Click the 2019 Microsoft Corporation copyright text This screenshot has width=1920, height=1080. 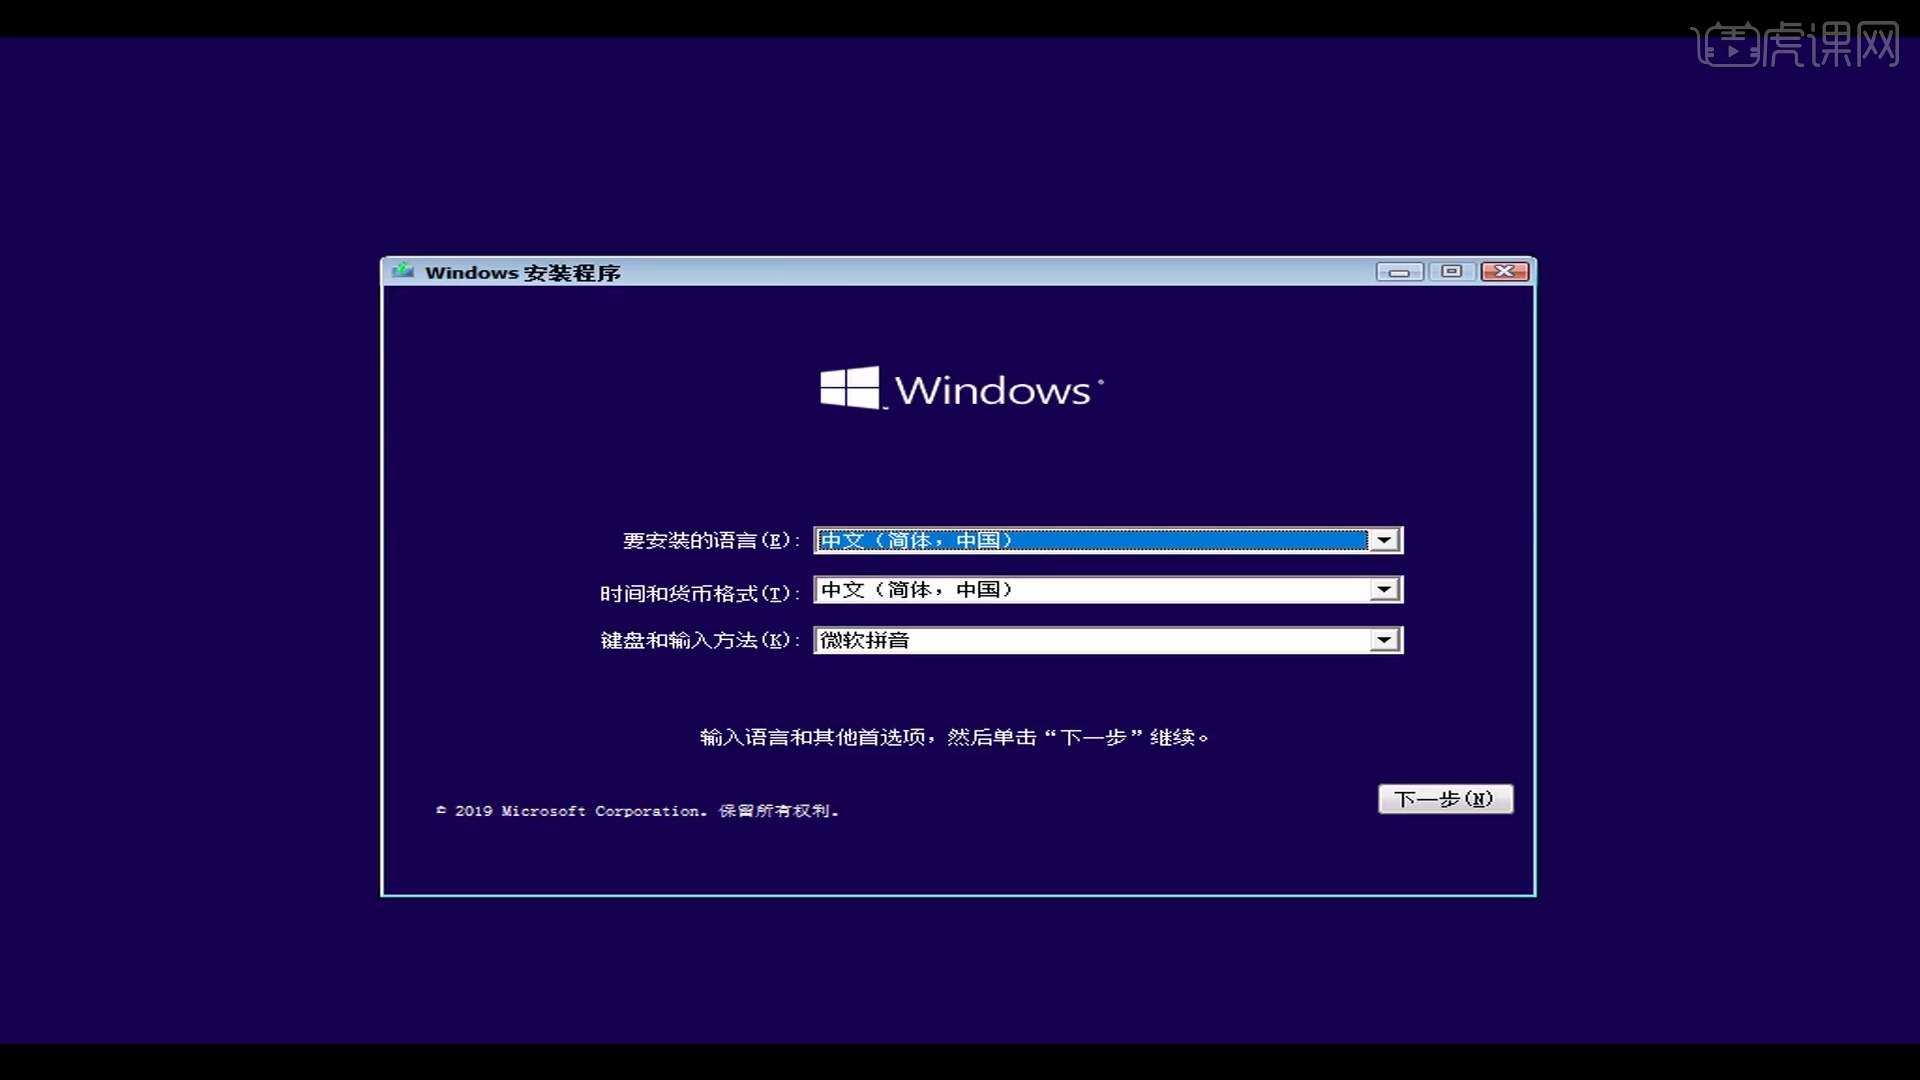click(x=638, y=811)
